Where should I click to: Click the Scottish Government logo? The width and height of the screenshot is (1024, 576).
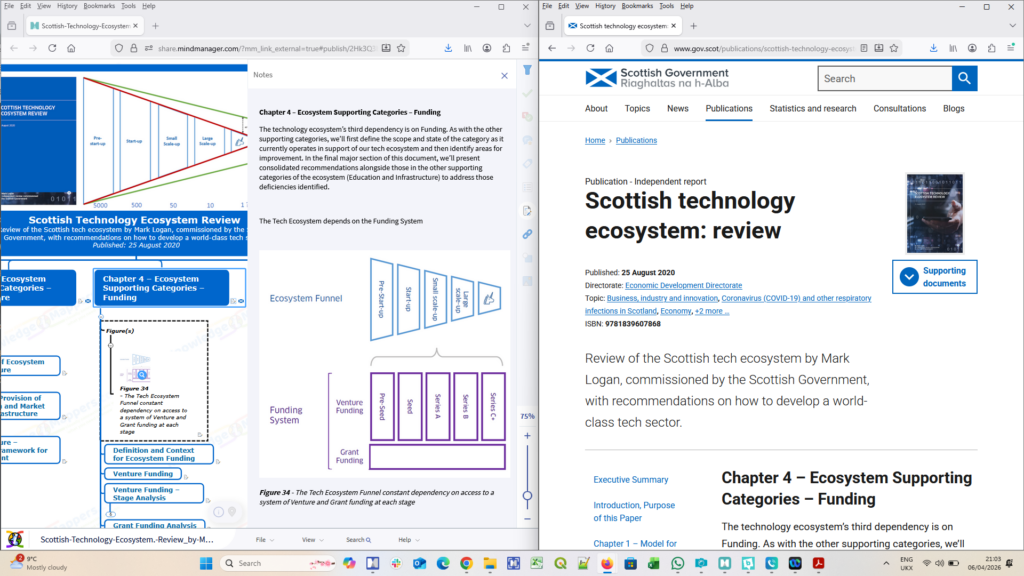click(657, 78)
